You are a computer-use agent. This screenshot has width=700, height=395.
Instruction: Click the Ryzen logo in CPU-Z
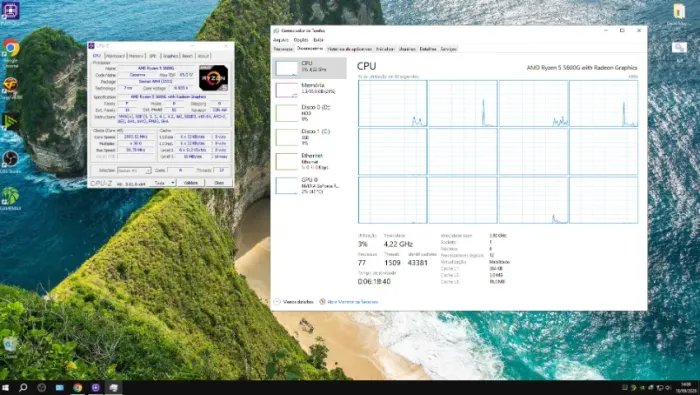pos(213,78)
